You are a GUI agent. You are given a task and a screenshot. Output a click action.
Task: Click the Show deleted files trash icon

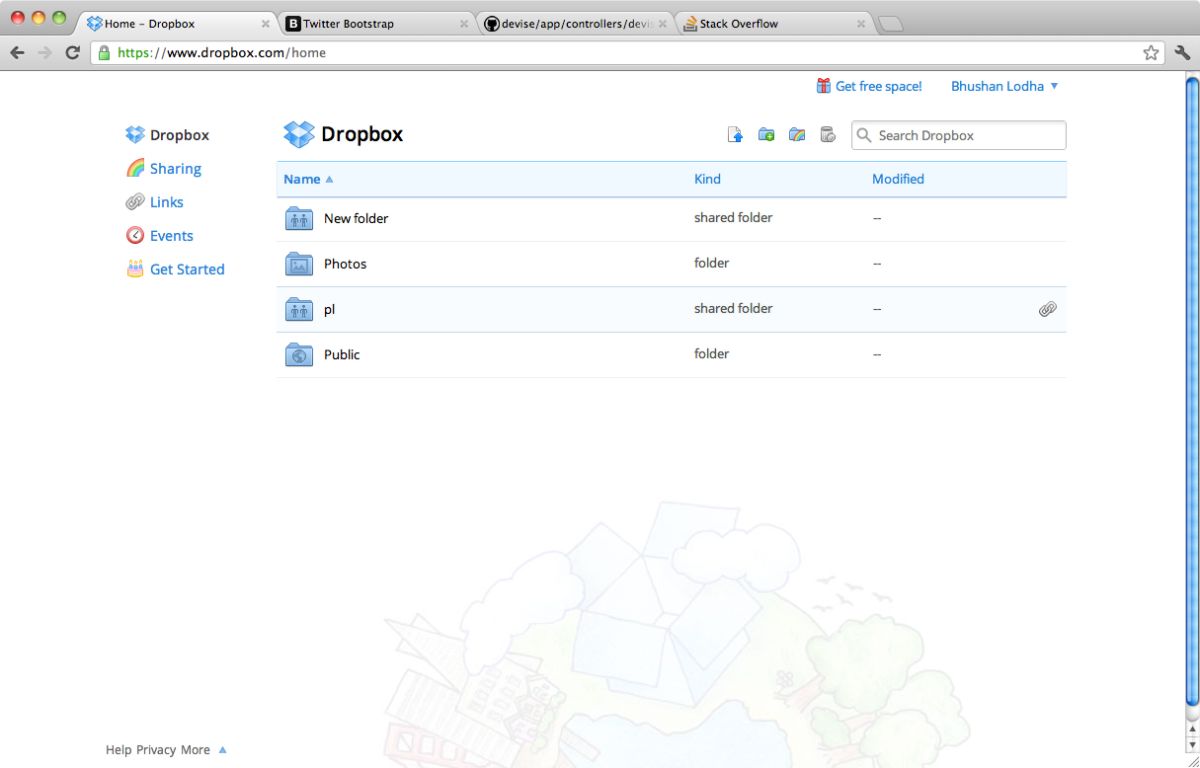[828, 135]
